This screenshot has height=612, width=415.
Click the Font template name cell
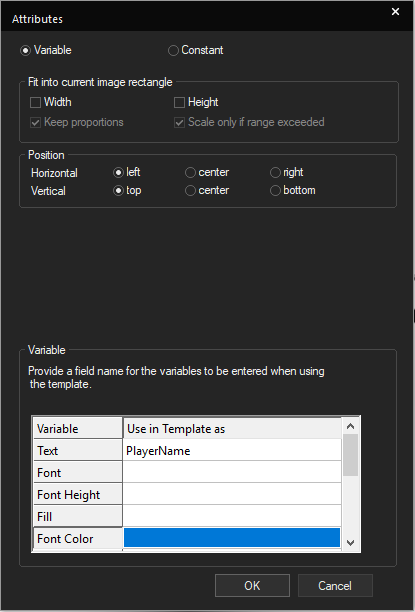[x=232, y=473]
